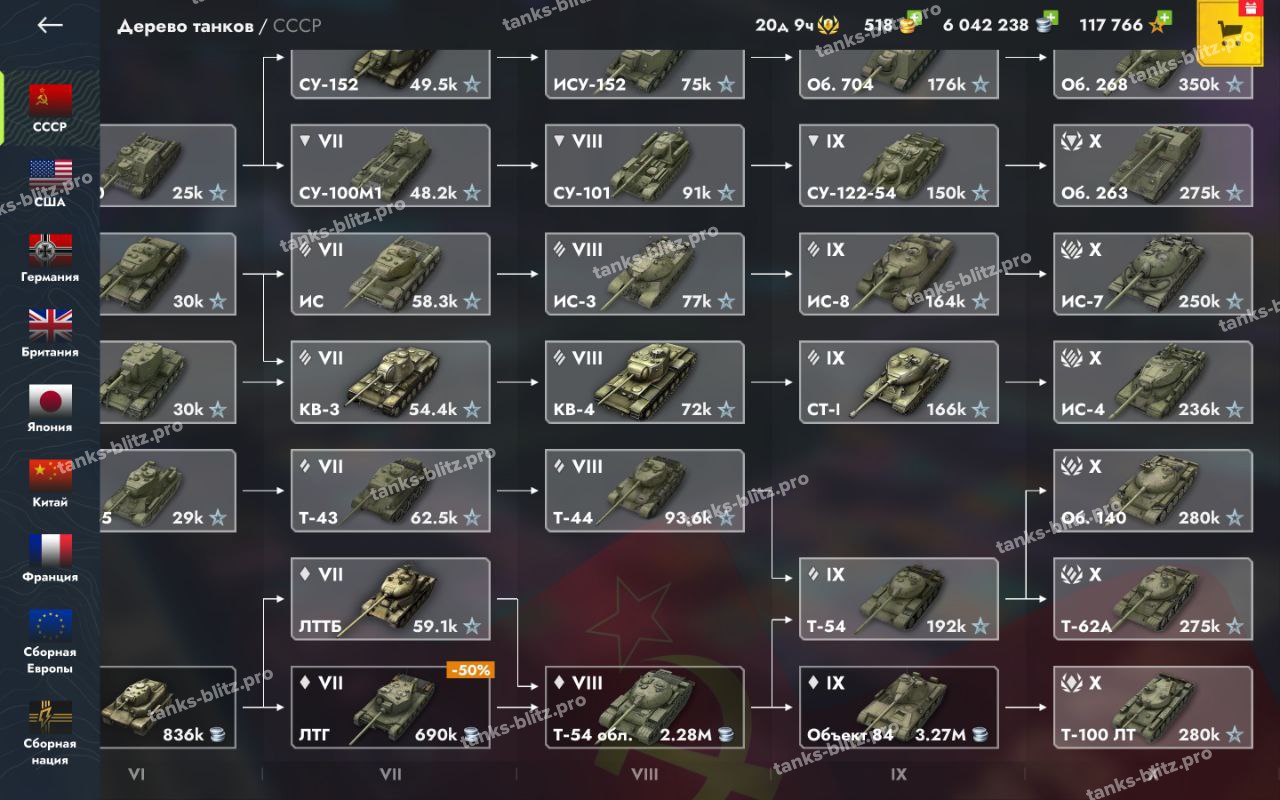Viewport: 1280px width, 800px height.
Task: Select the КВ-4 tank card
Action: 645,381
